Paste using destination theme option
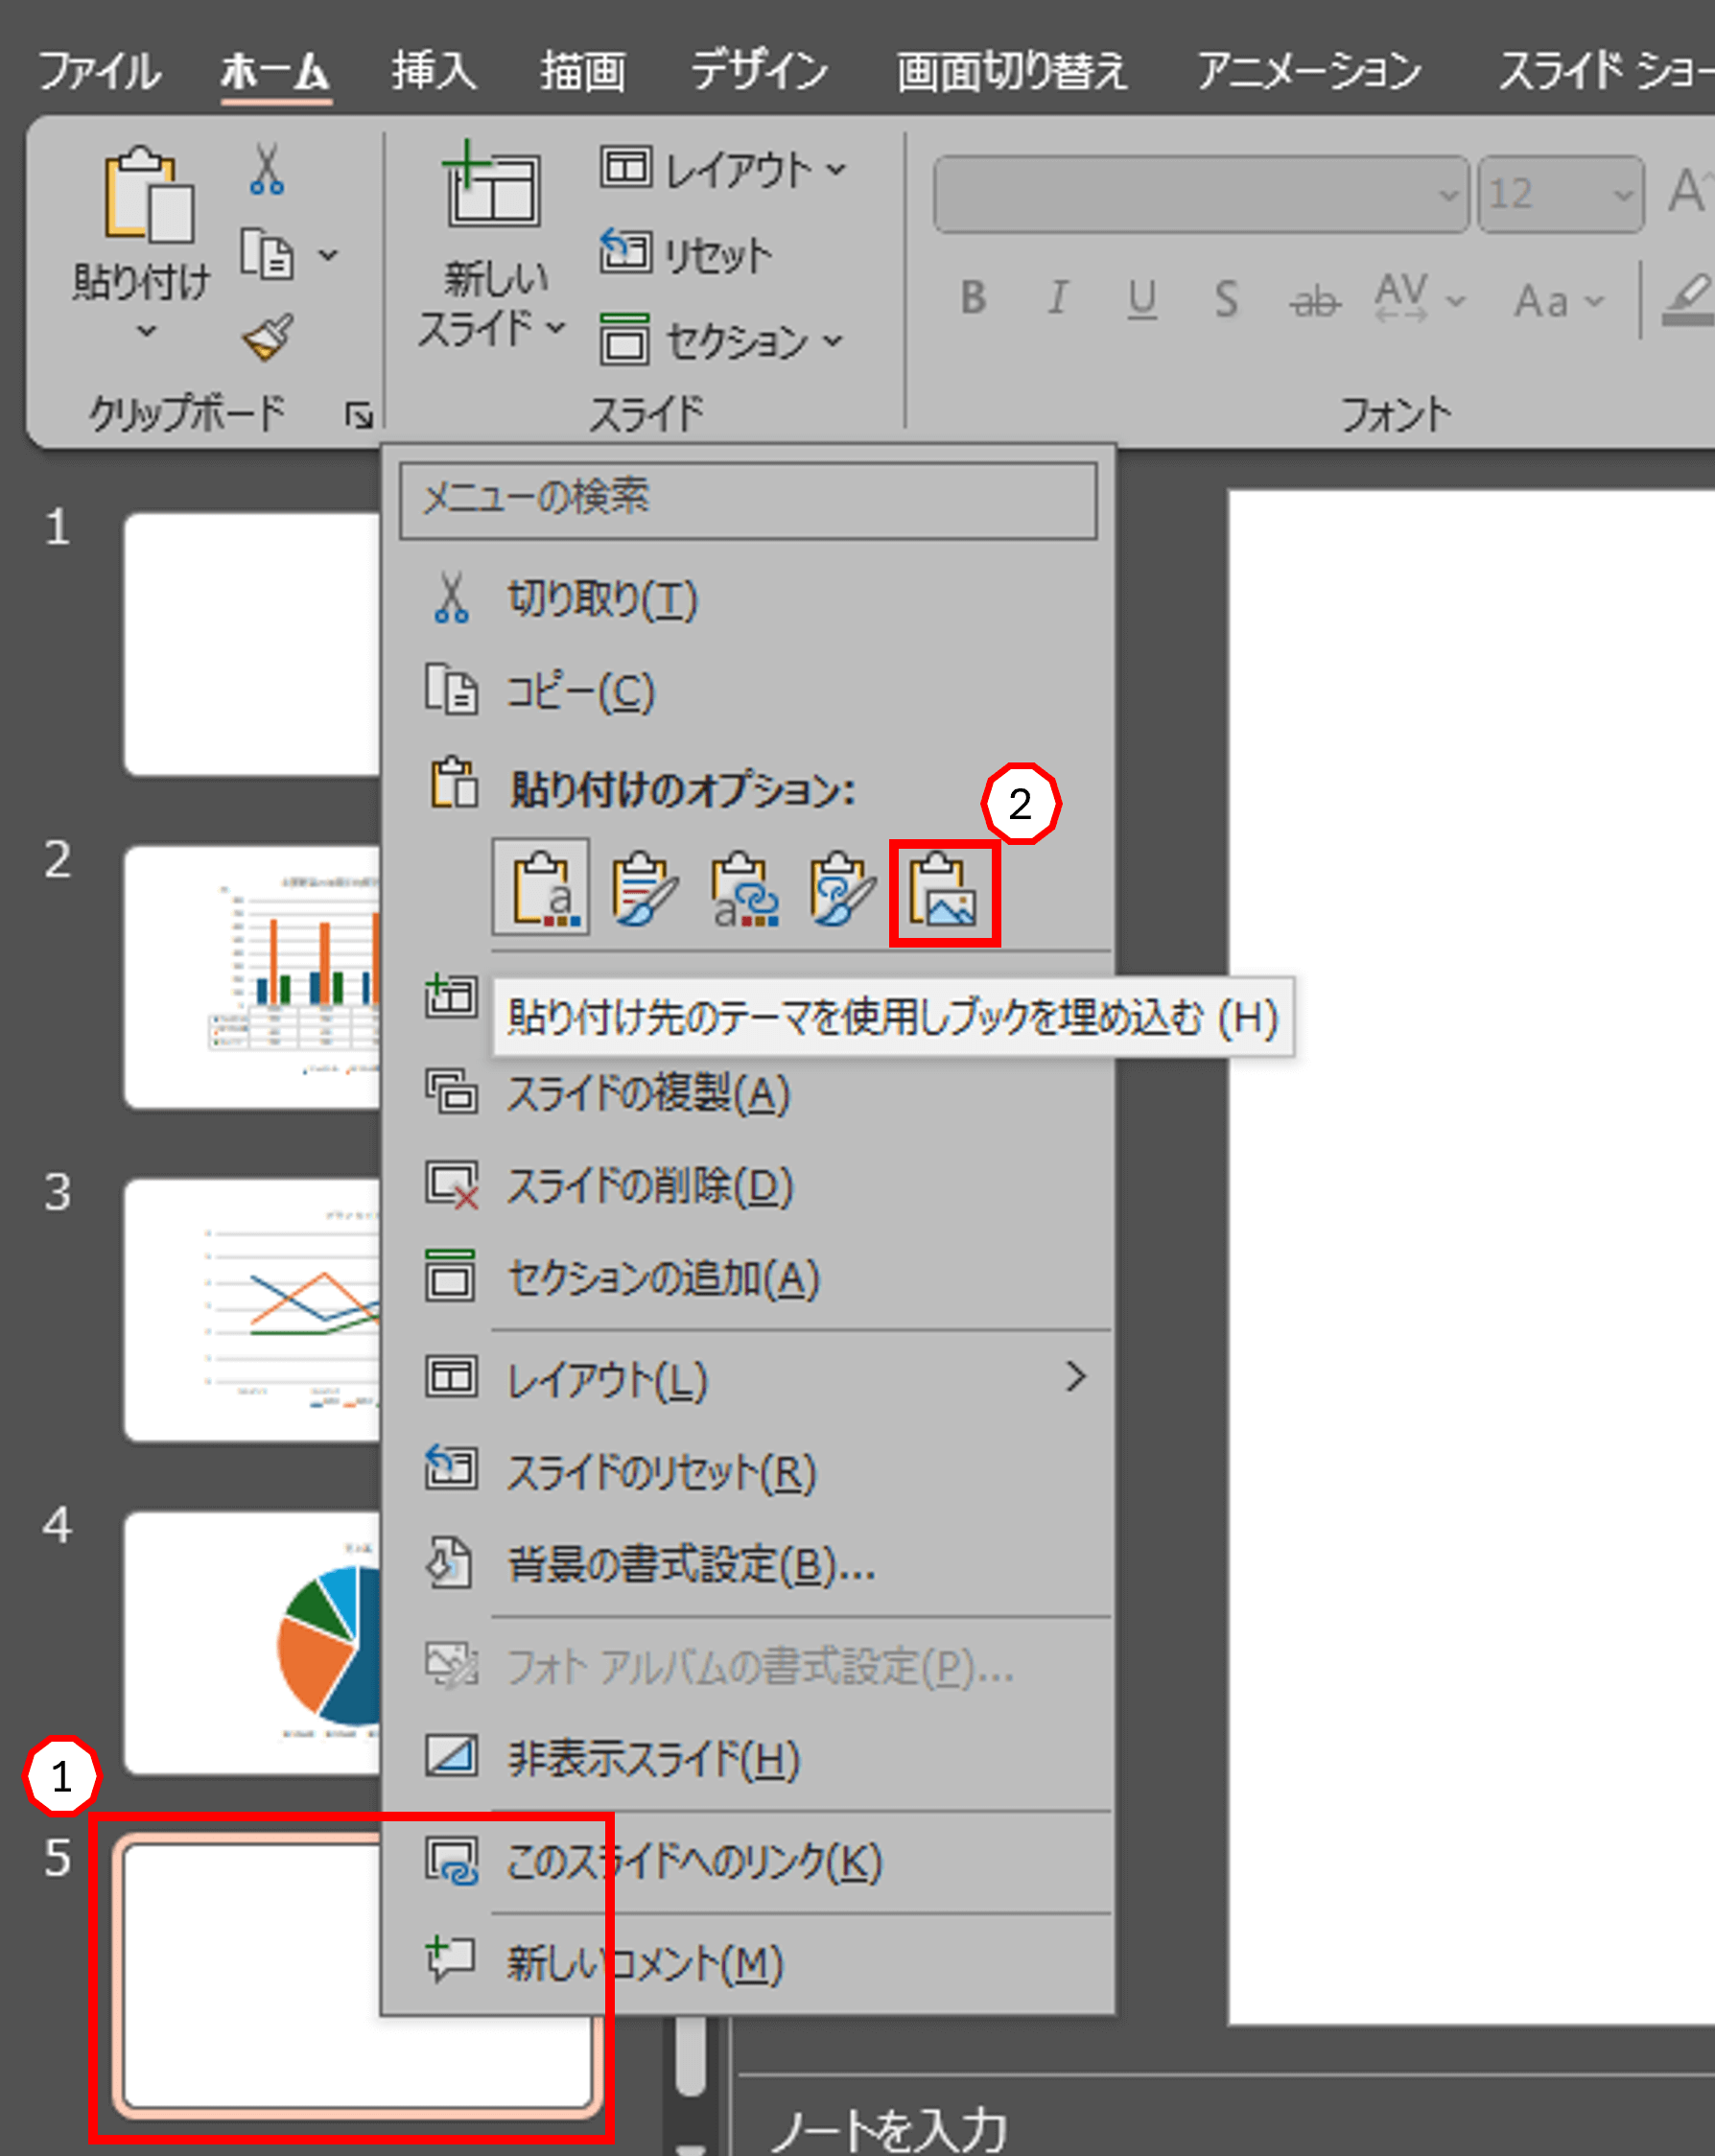The width and height of the screenshot is (1715, 2156). 542,888
